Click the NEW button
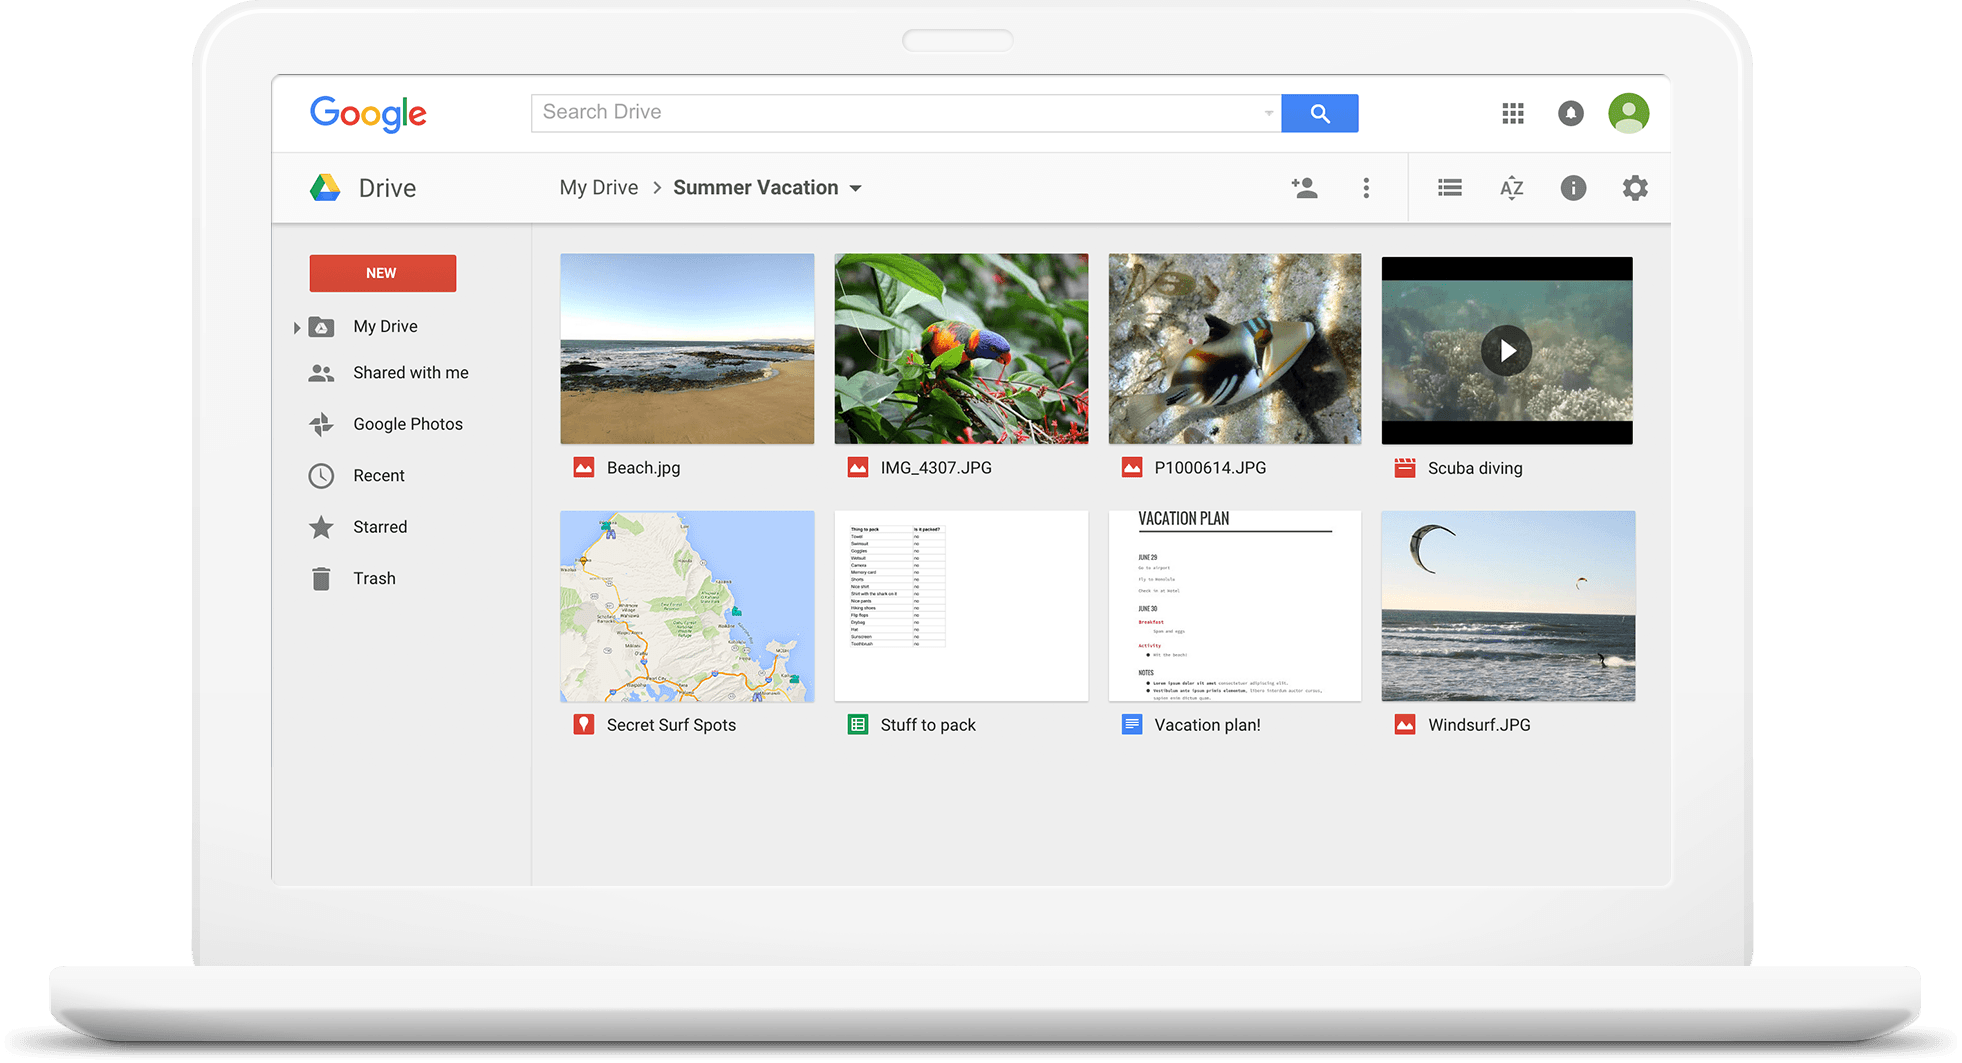The image size is (1962, 1063). [x=382, y=272]
